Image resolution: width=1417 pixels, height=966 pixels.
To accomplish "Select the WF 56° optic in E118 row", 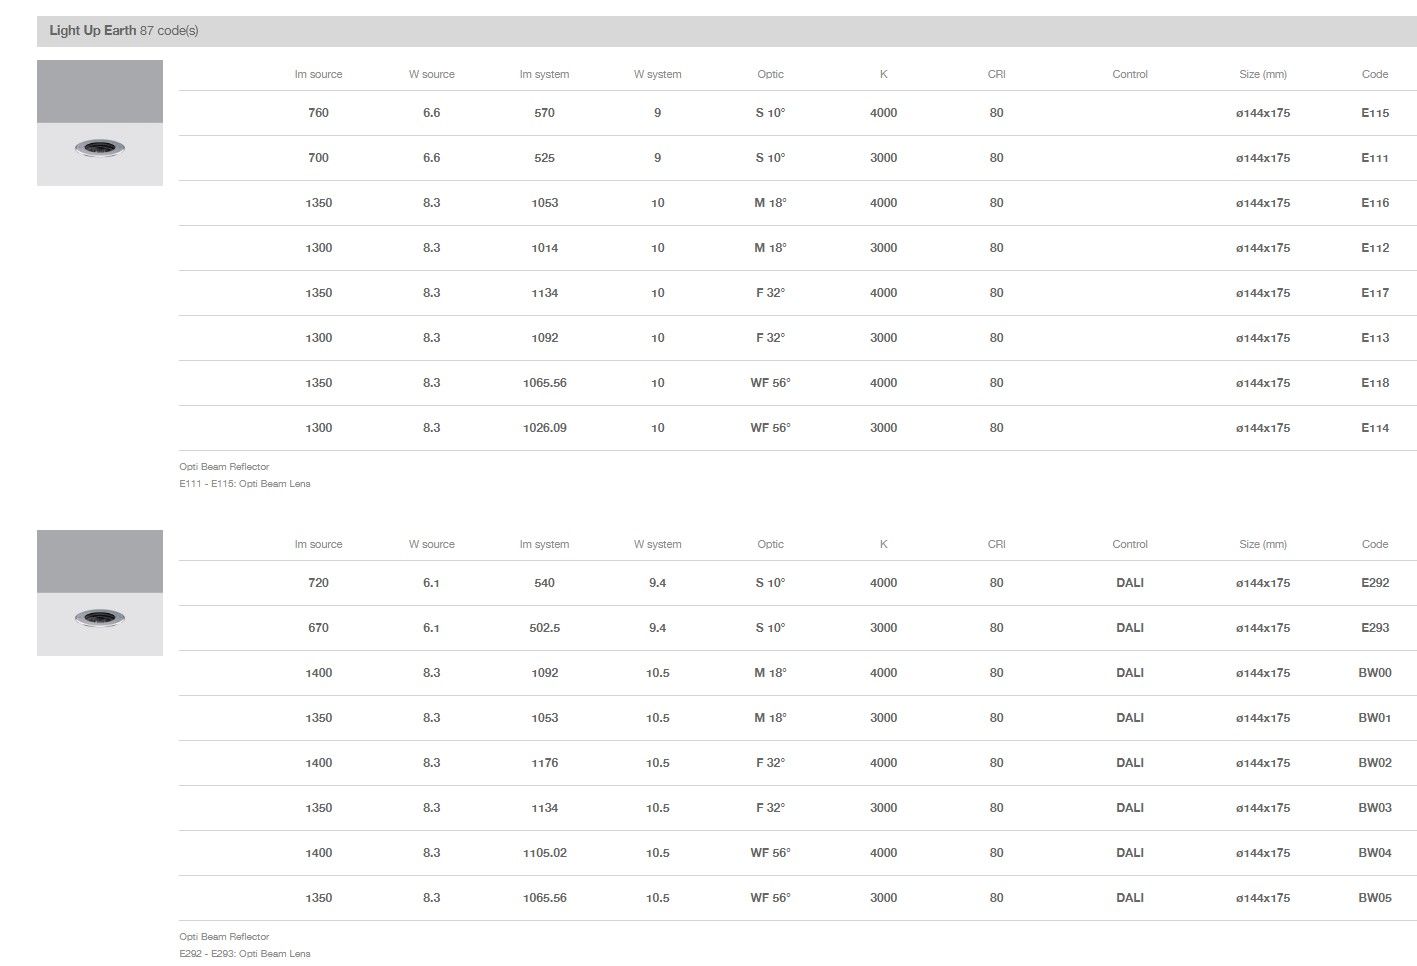I will [770, 383].
